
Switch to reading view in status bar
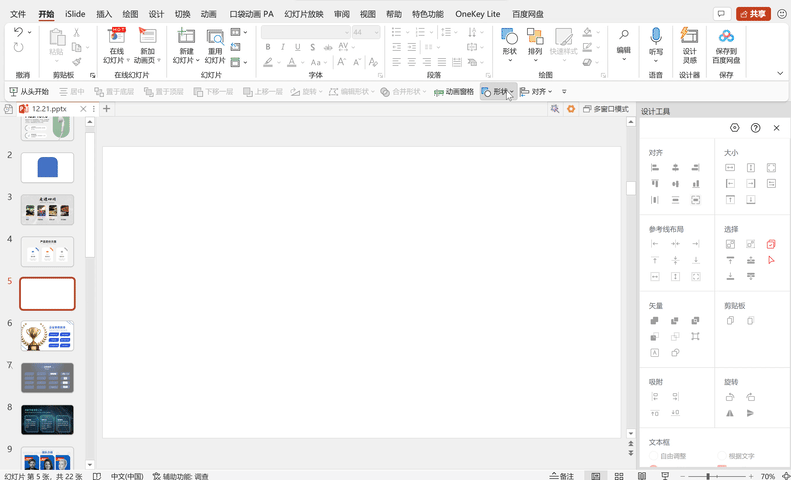642,476
